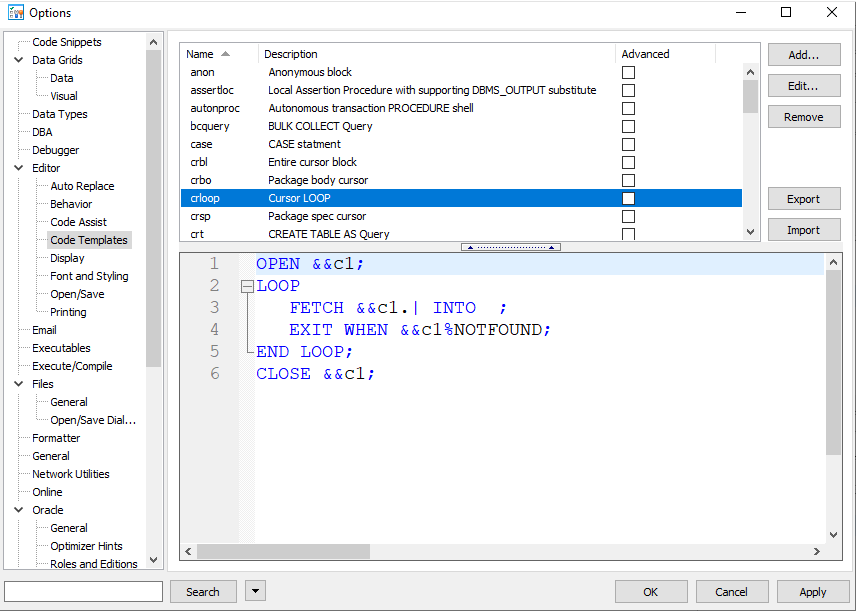Import code templates
Viewport: 856px width, 611px height.
point(804,230)
